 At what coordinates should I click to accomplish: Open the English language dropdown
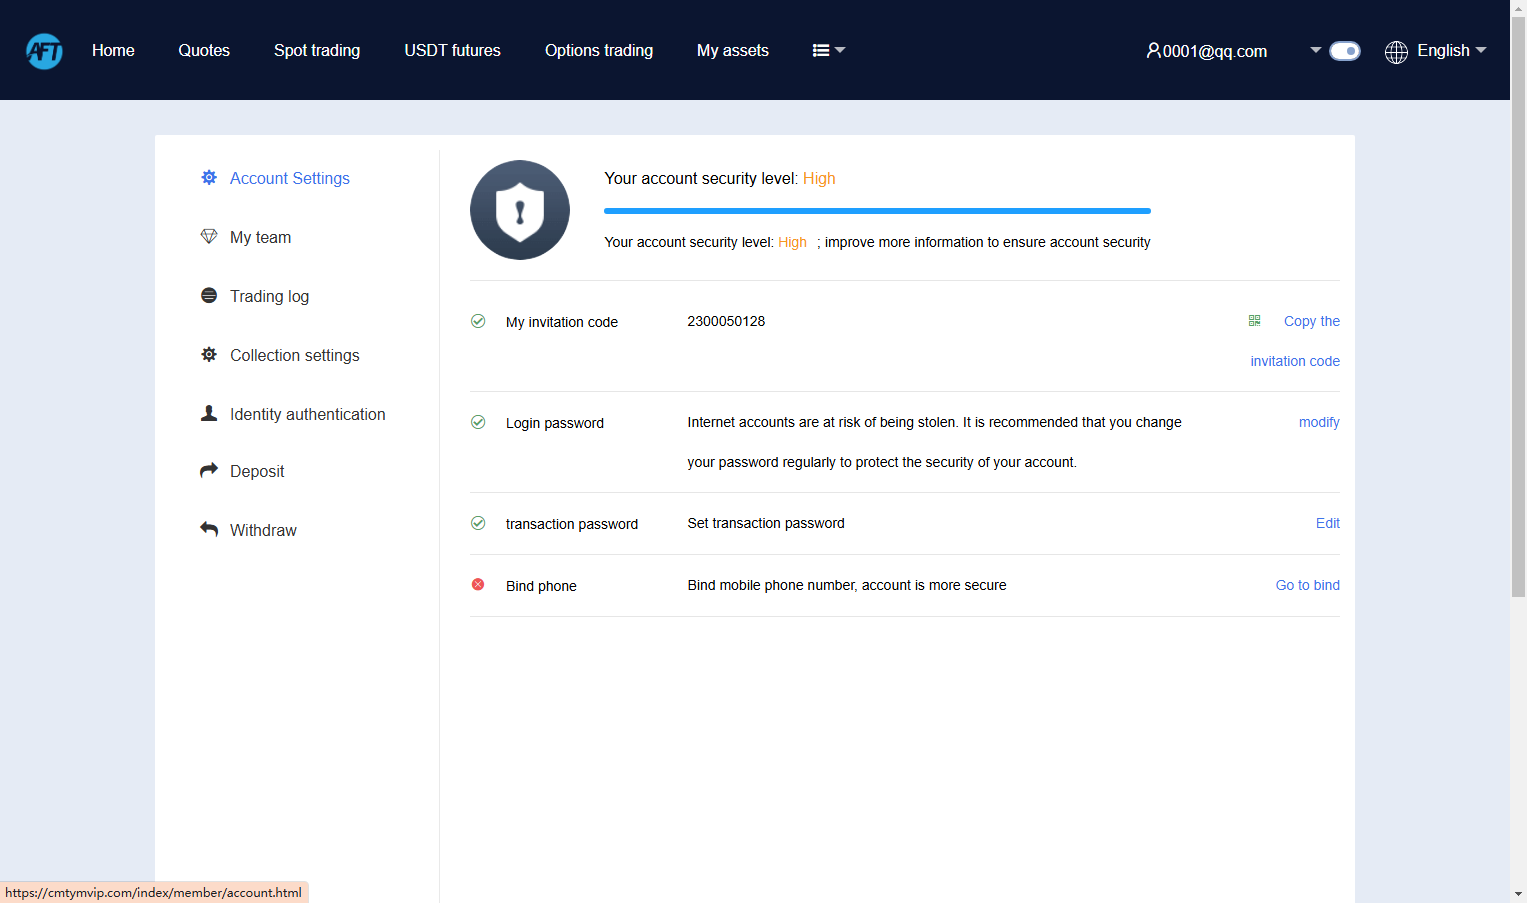click(1452, 50)
